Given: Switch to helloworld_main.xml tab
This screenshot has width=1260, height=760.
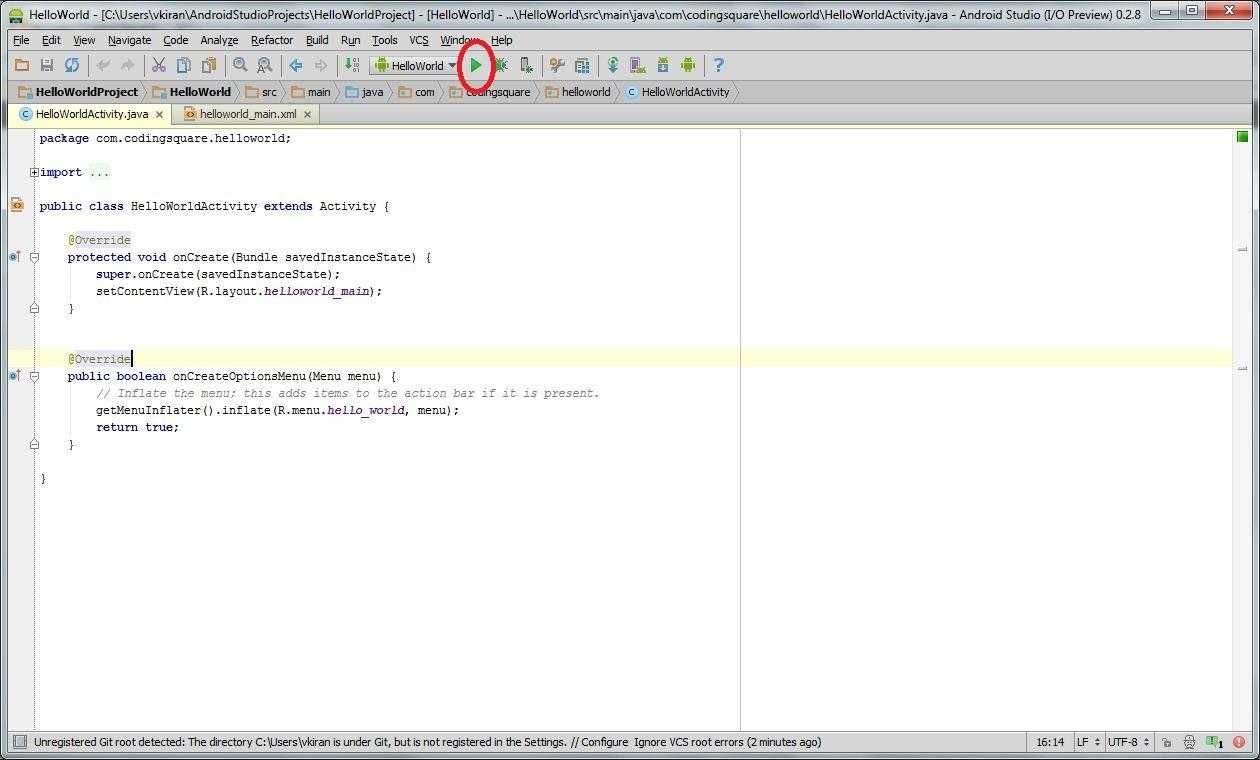Looking at the screenshot, I should pyautogui.click(x=247, y=114).
